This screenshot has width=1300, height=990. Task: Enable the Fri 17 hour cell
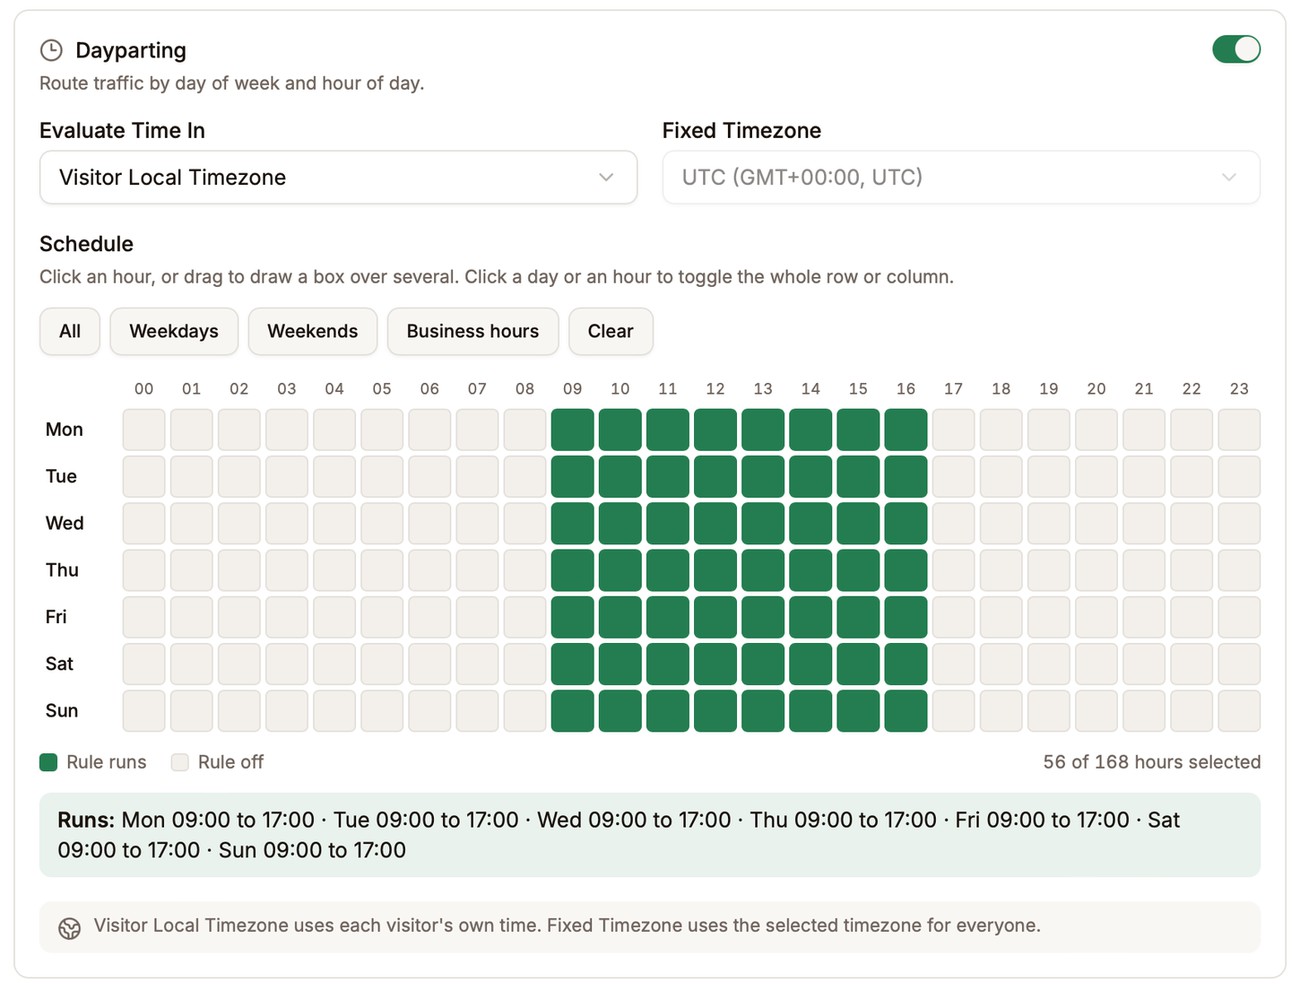pyautogui.click(x=954, y=617)
